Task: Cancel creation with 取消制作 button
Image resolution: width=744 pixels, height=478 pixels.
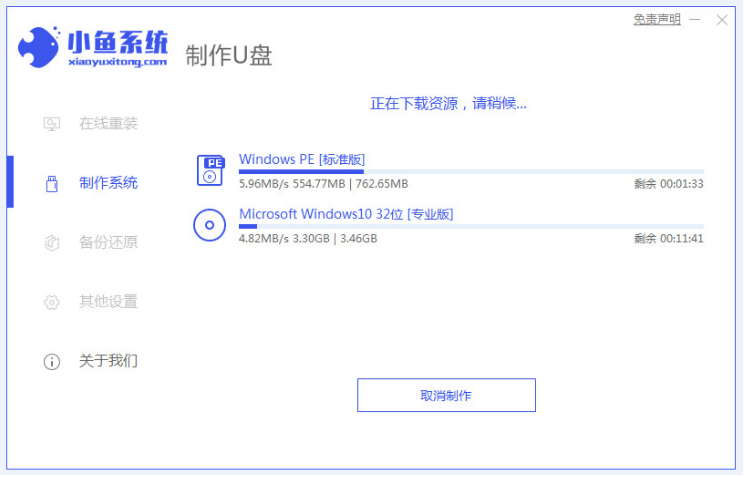Action: click(x=446, y=395)
